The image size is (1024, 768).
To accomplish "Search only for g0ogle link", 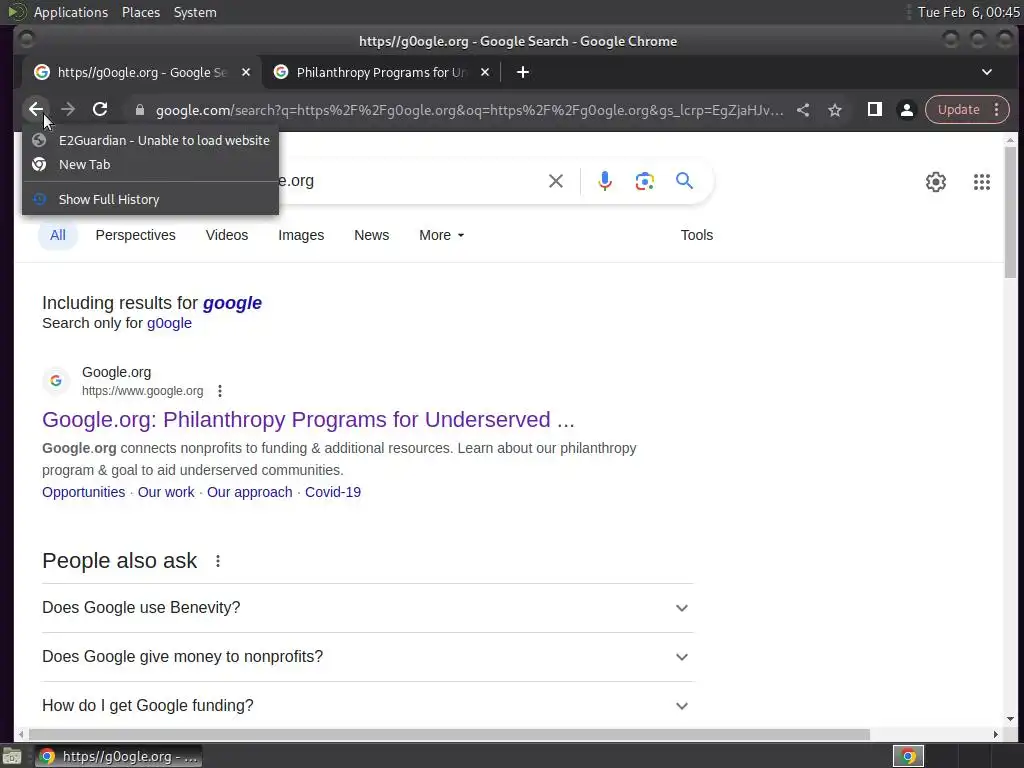I will point(169,323).
